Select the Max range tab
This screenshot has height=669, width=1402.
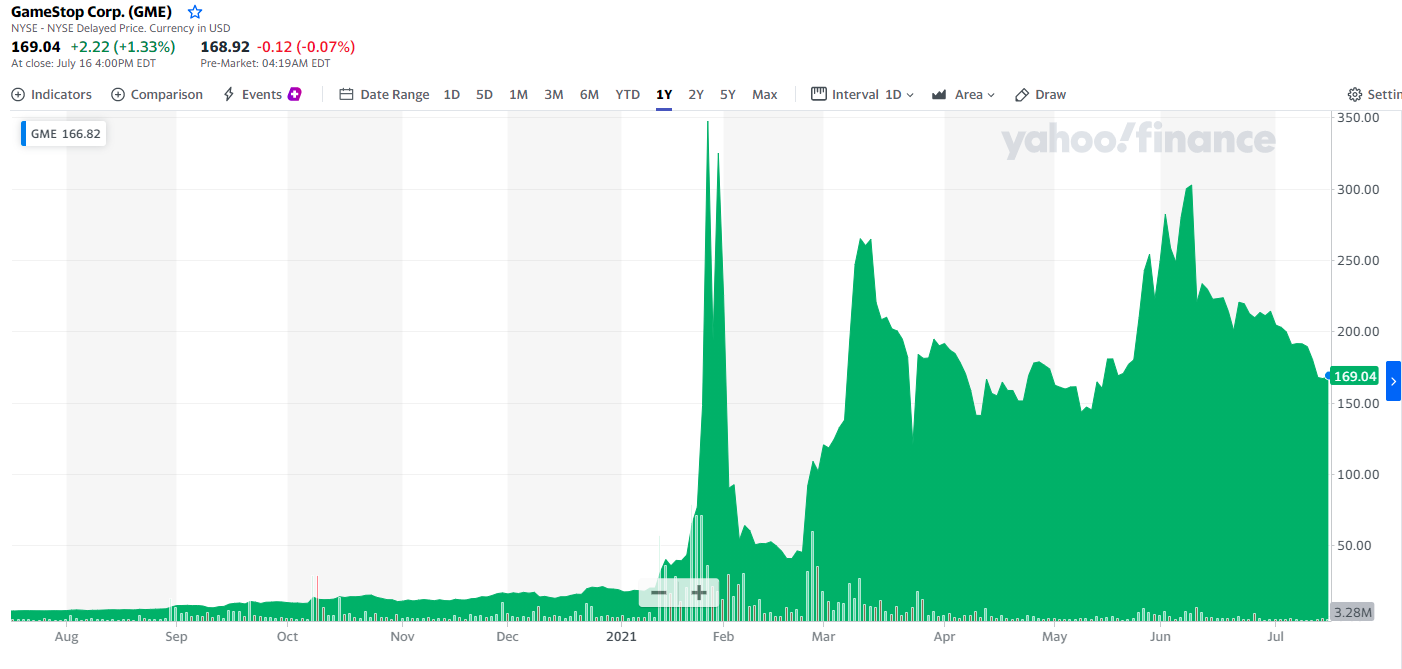click(765, 94)
